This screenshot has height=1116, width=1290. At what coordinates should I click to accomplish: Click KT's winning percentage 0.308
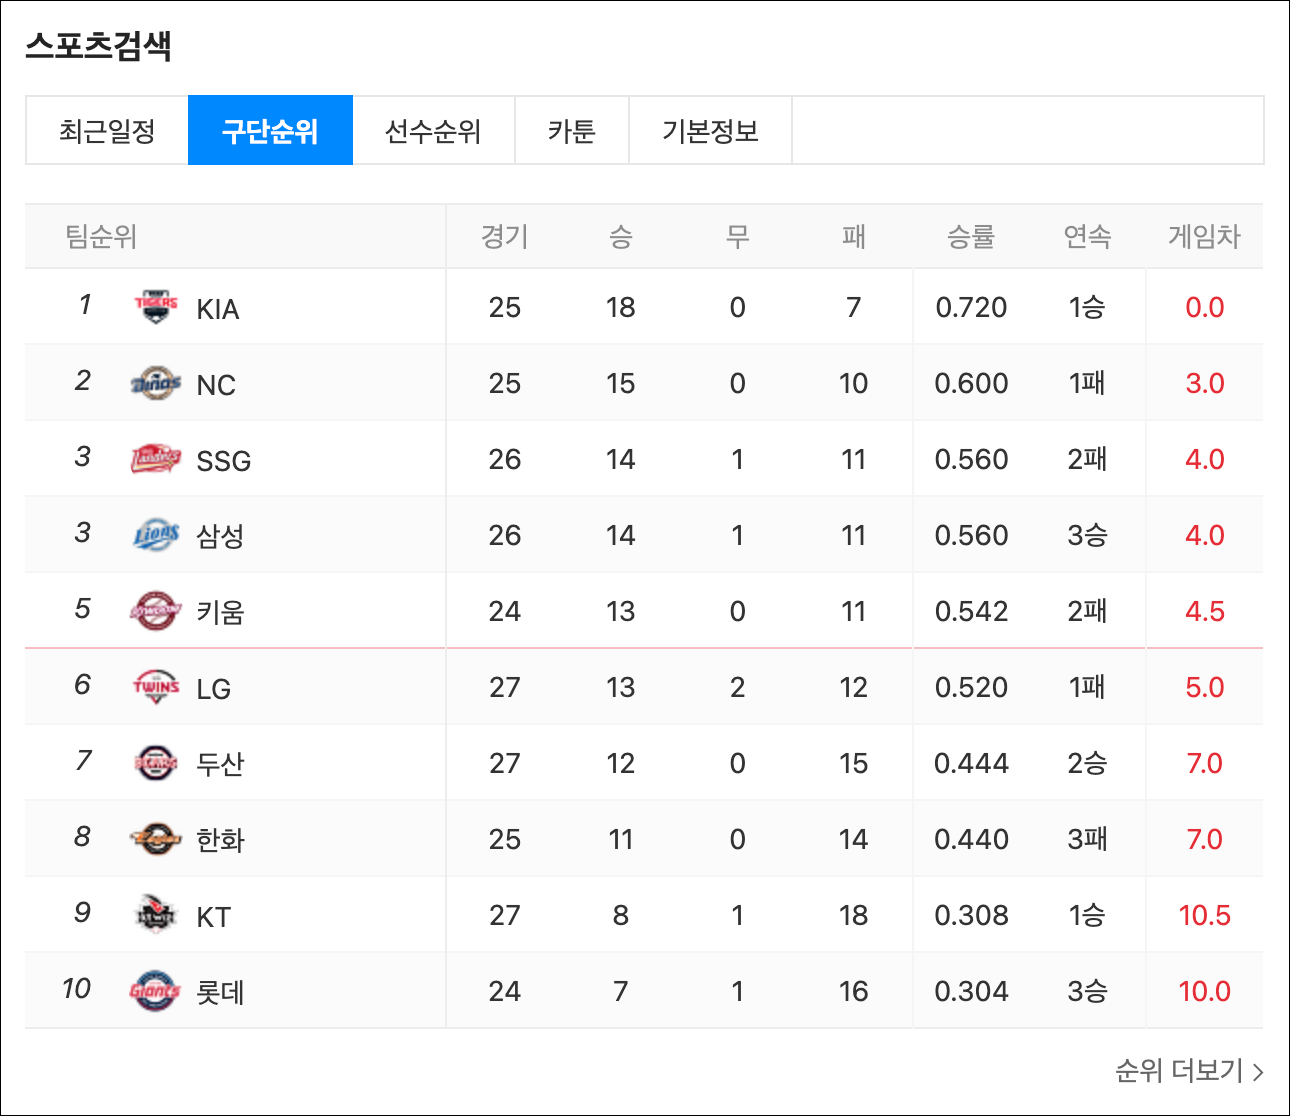pyautogui.click(x=971, y=915)
